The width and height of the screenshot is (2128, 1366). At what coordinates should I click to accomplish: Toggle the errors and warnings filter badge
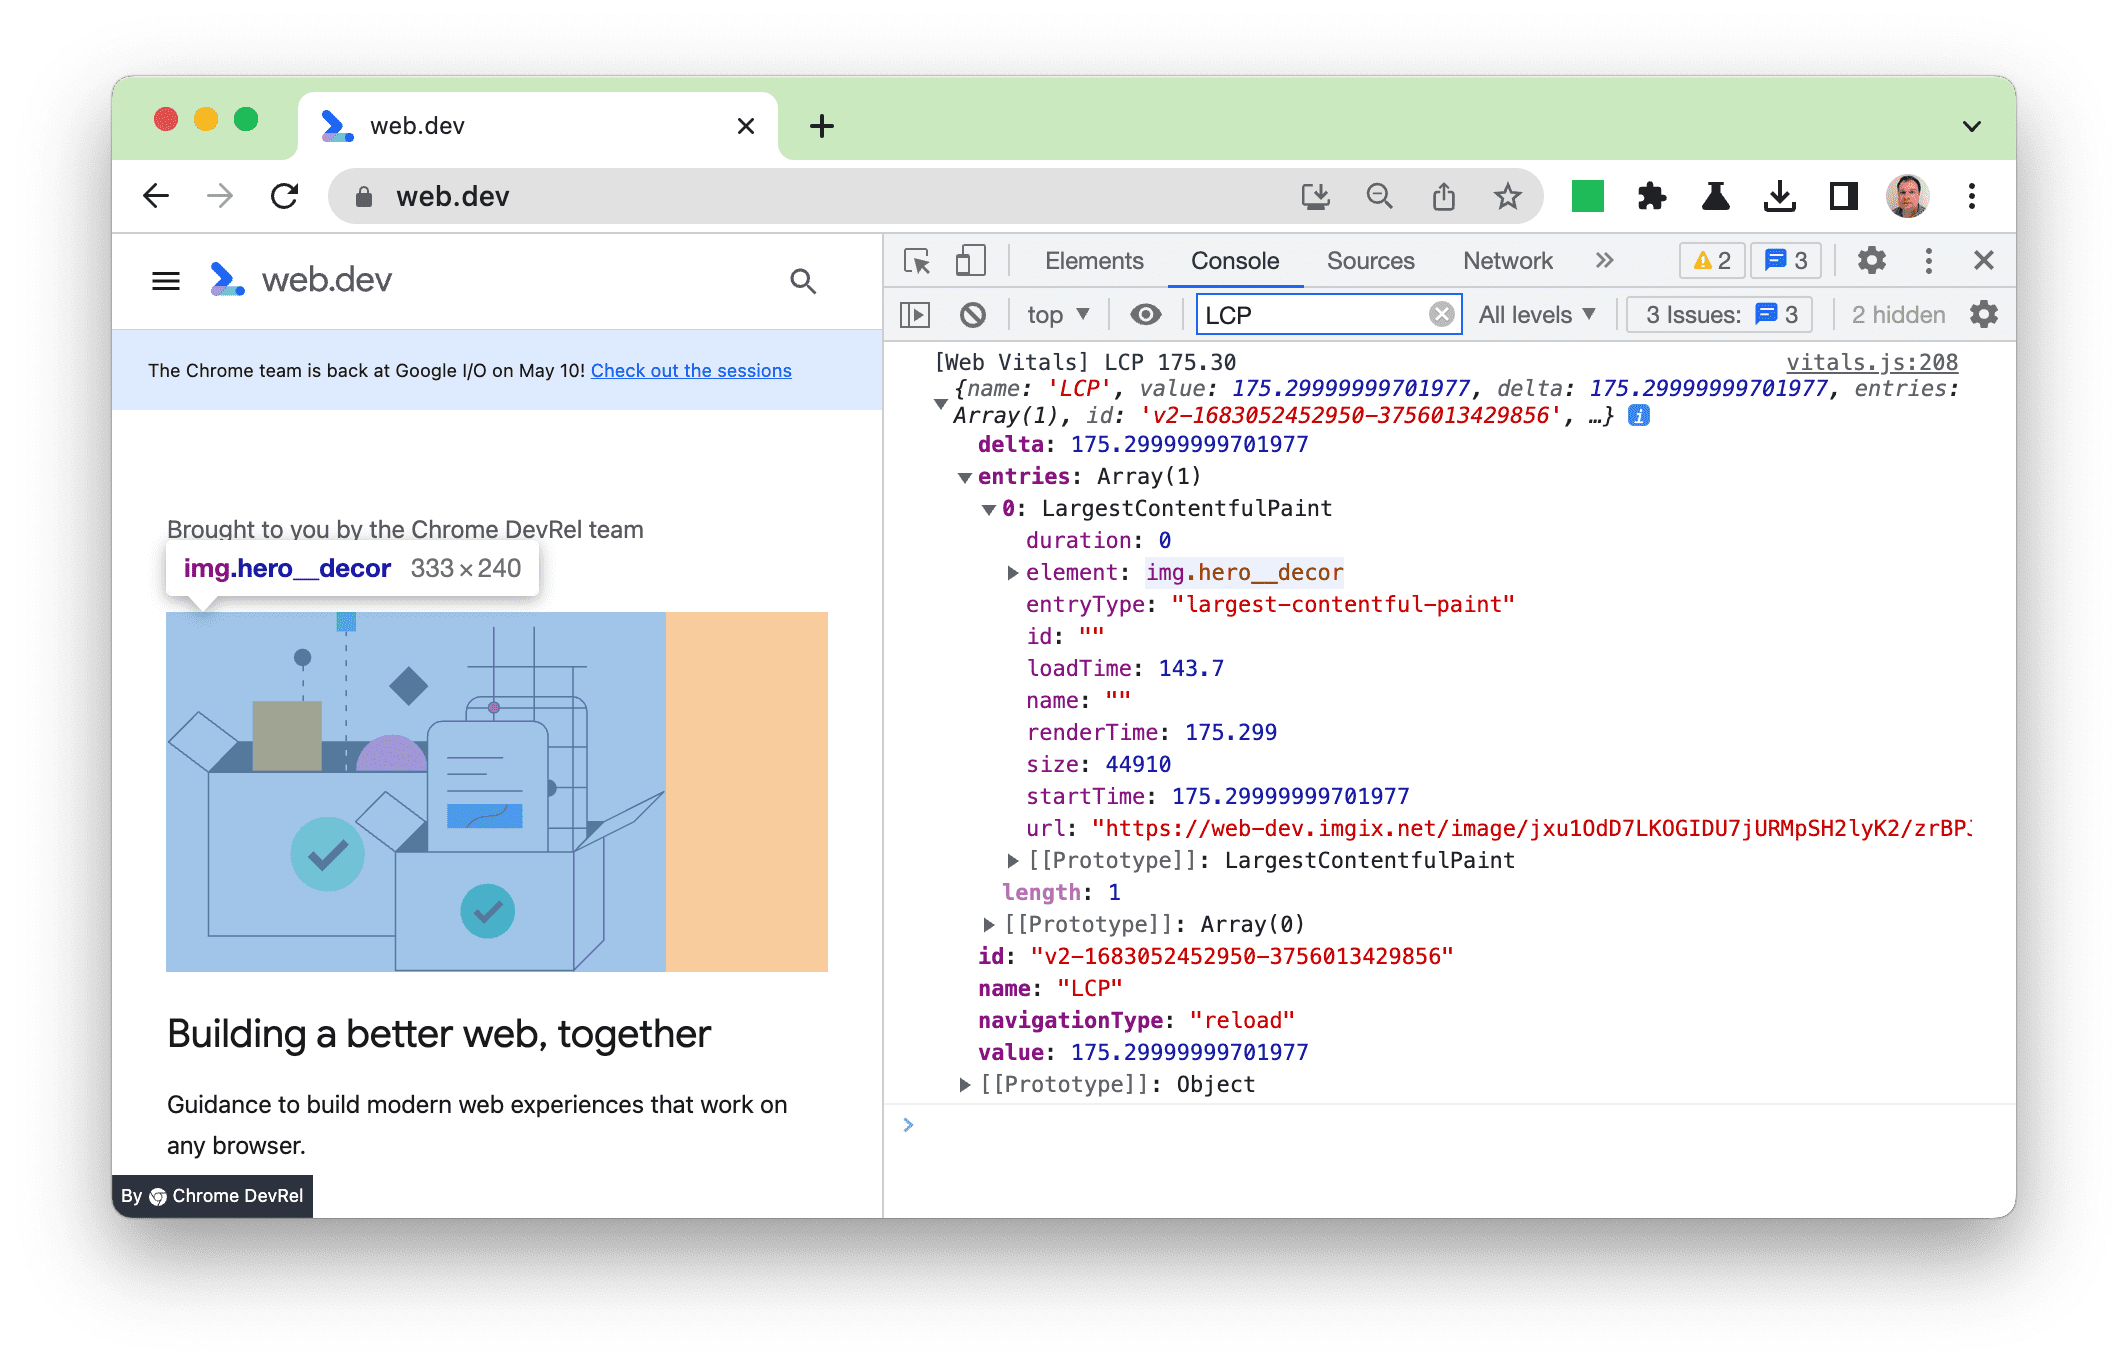click(1711, 260)
